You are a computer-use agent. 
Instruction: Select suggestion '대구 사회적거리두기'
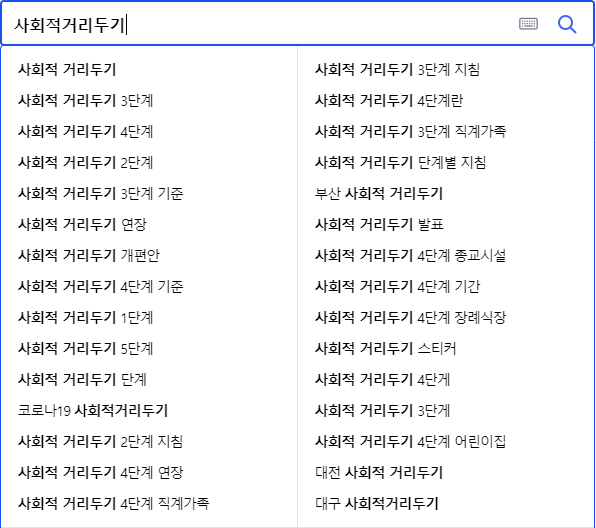[x=377, y=503]
